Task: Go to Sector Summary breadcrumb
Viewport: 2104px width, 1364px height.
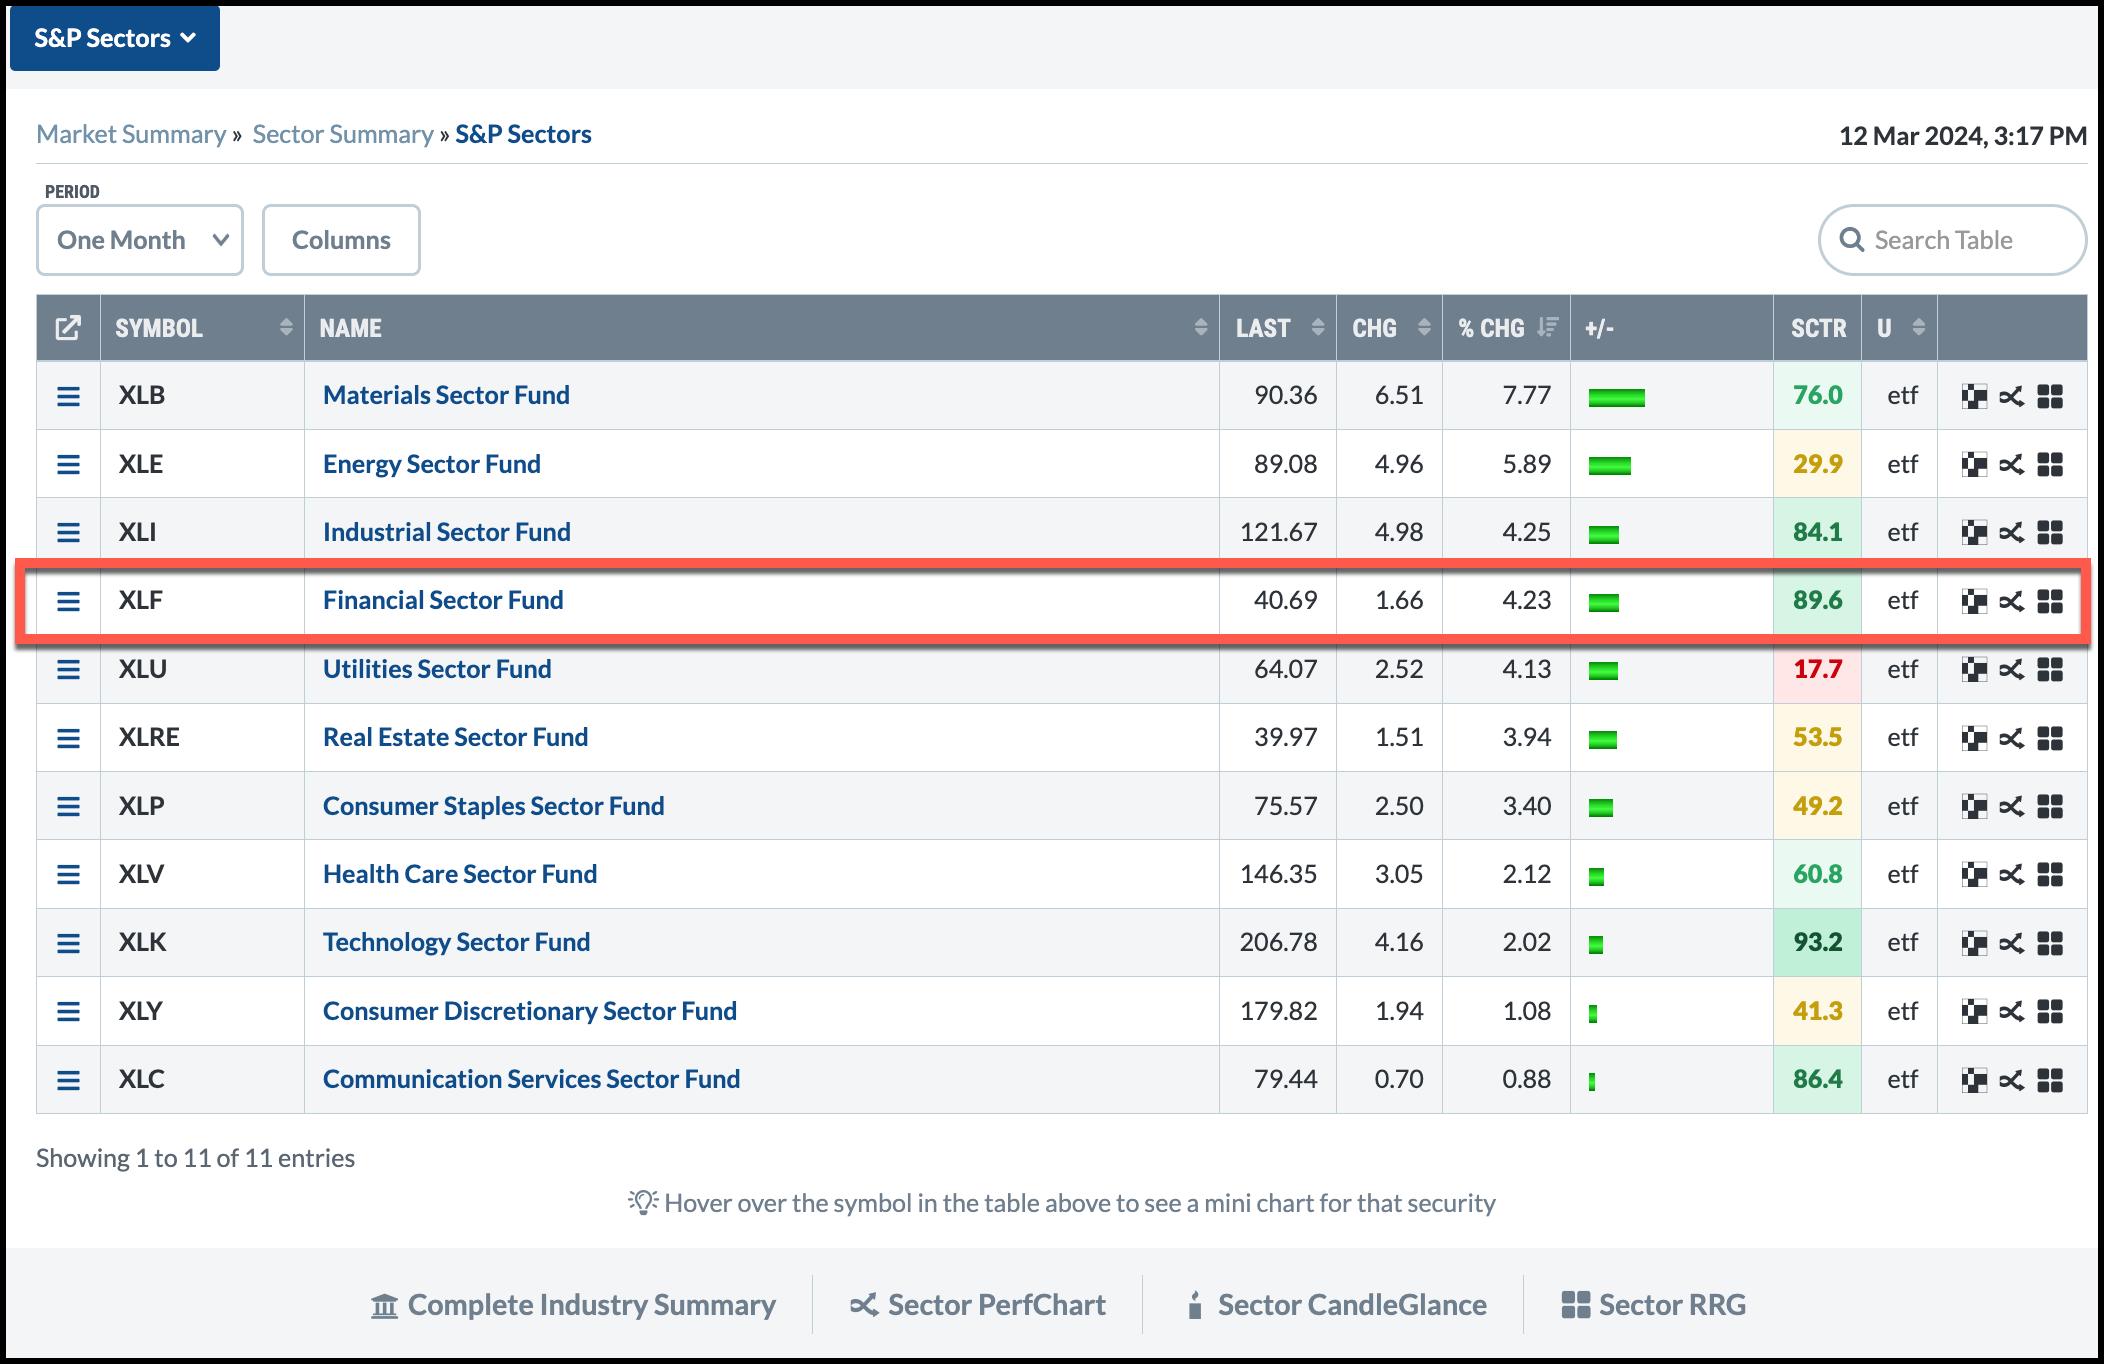Action: pyautogui.click(x=342, y=134)
